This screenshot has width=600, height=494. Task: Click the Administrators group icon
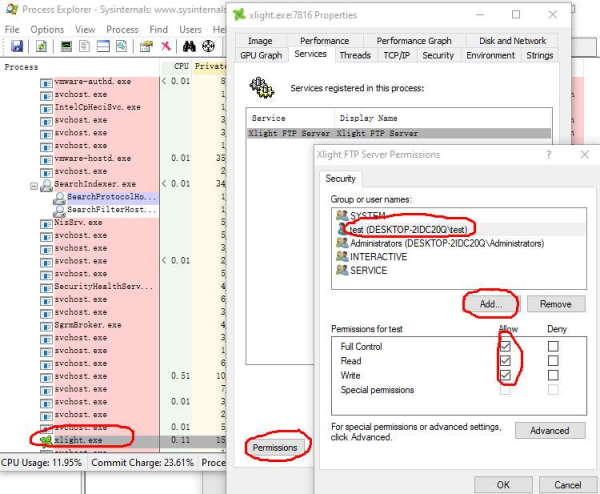pos(342,243)
